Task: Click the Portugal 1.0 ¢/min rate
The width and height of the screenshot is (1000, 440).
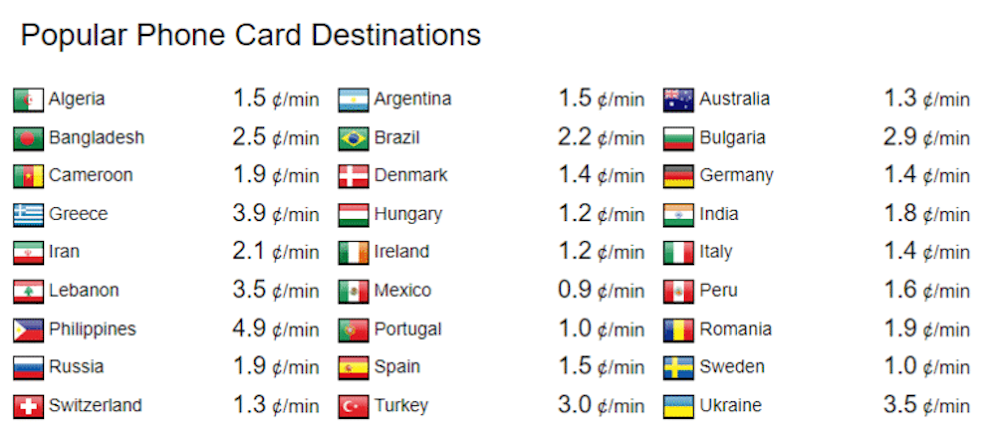Action: click(601, 330)
